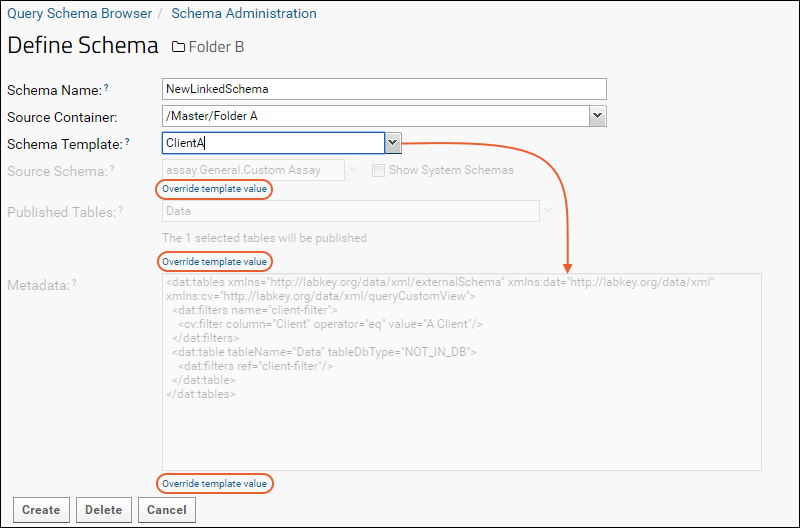The width and height of the screenshot is (800, 528).
Task: Click the Published Tables help question mark
Action: click(121, 209)
